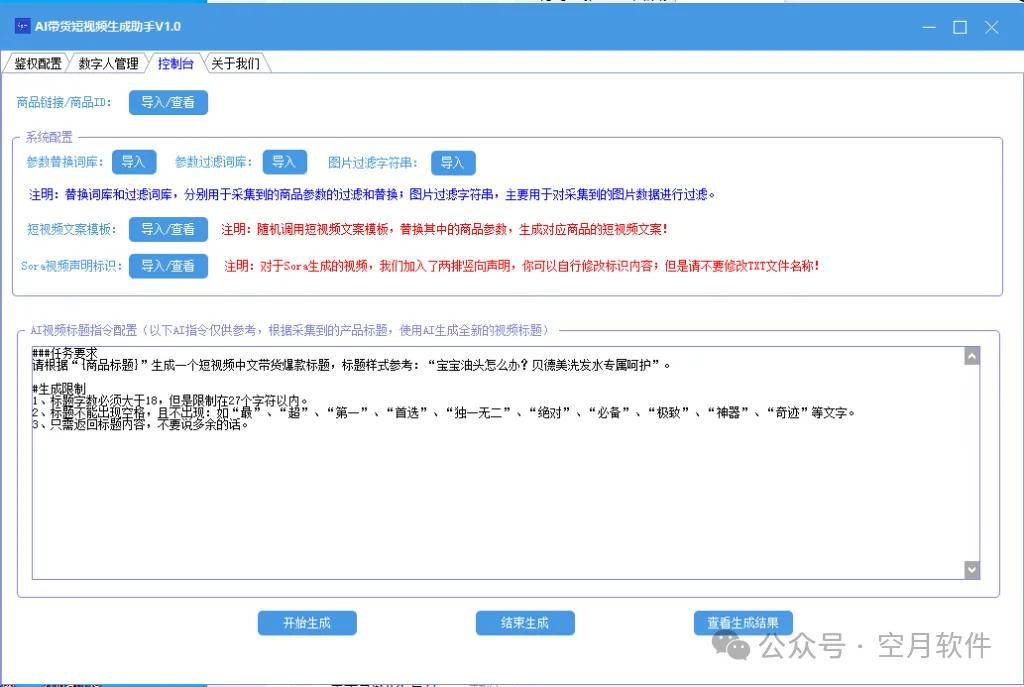Open 导入/查看 for 短视频文案模板
1024x687 pixels.
[x=168, y=229]
